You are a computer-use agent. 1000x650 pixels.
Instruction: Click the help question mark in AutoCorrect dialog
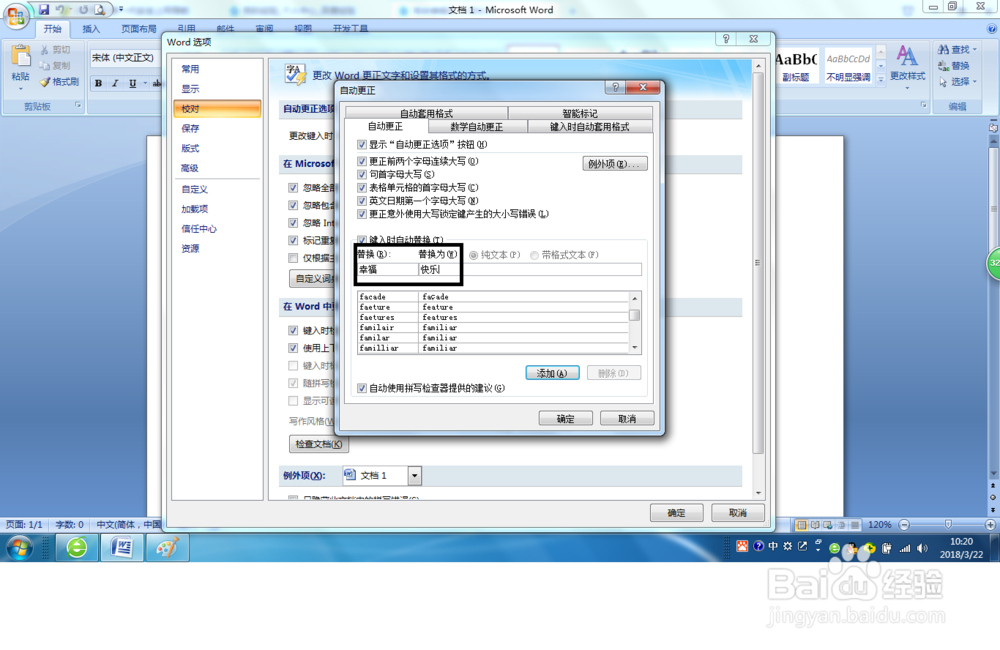pos(615,87)
